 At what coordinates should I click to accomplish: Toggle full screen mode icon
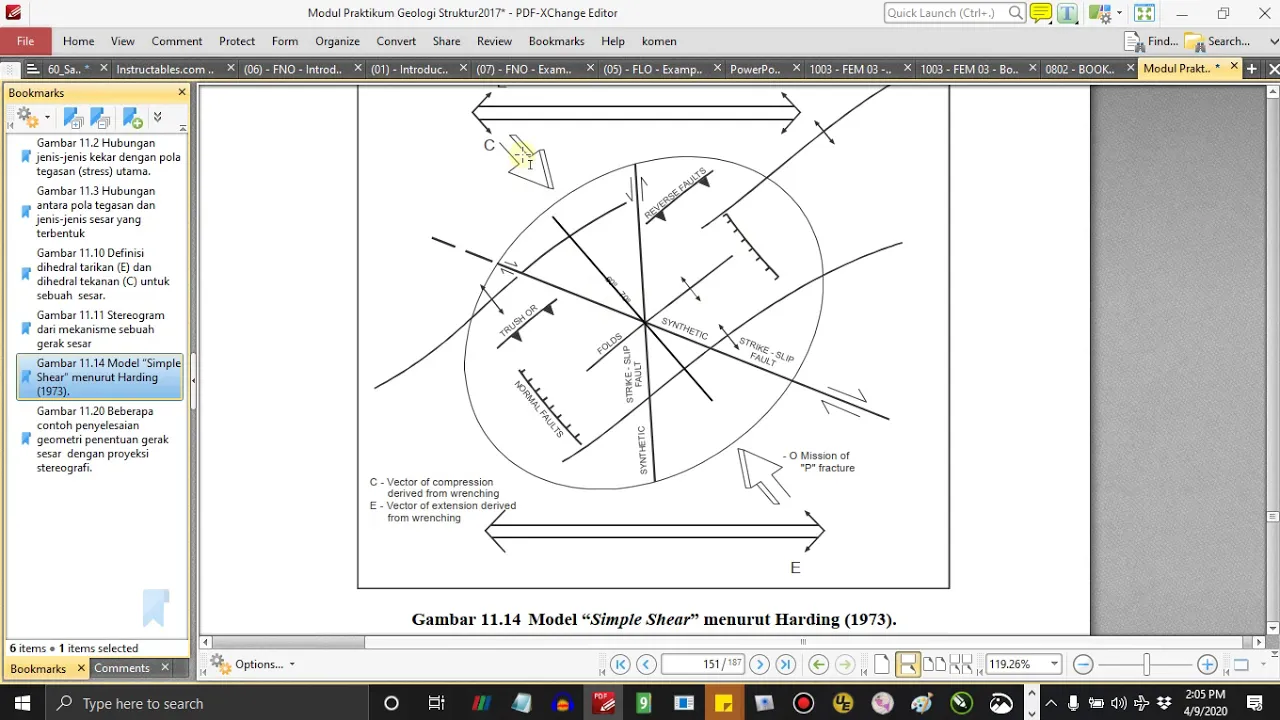[1144, 13]
